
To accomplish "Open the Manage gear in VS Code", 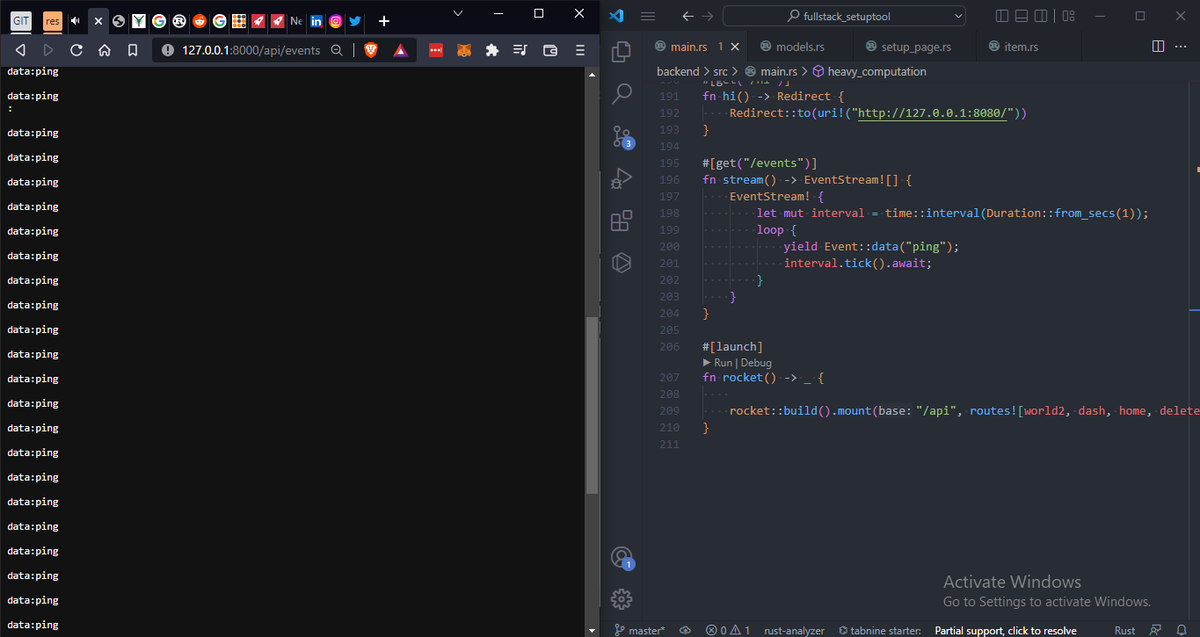I will [x=621, y=599].
